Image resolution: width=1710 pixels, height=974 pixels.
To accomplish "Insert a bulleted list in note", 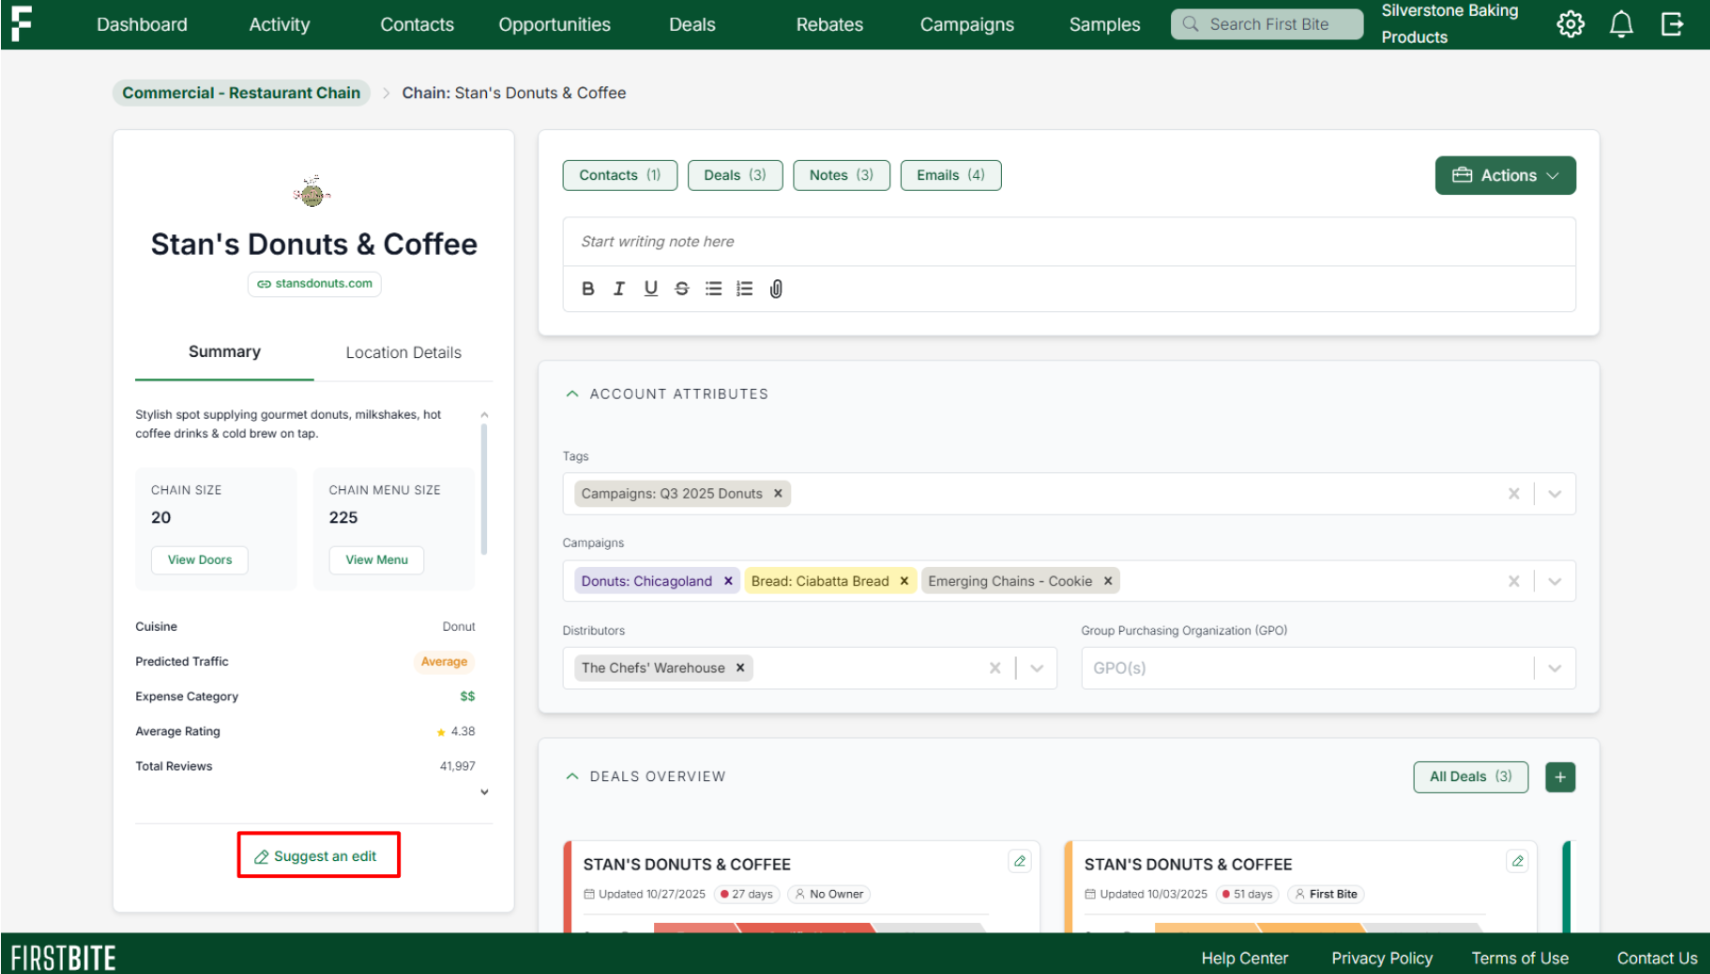I will click(713, 289).
